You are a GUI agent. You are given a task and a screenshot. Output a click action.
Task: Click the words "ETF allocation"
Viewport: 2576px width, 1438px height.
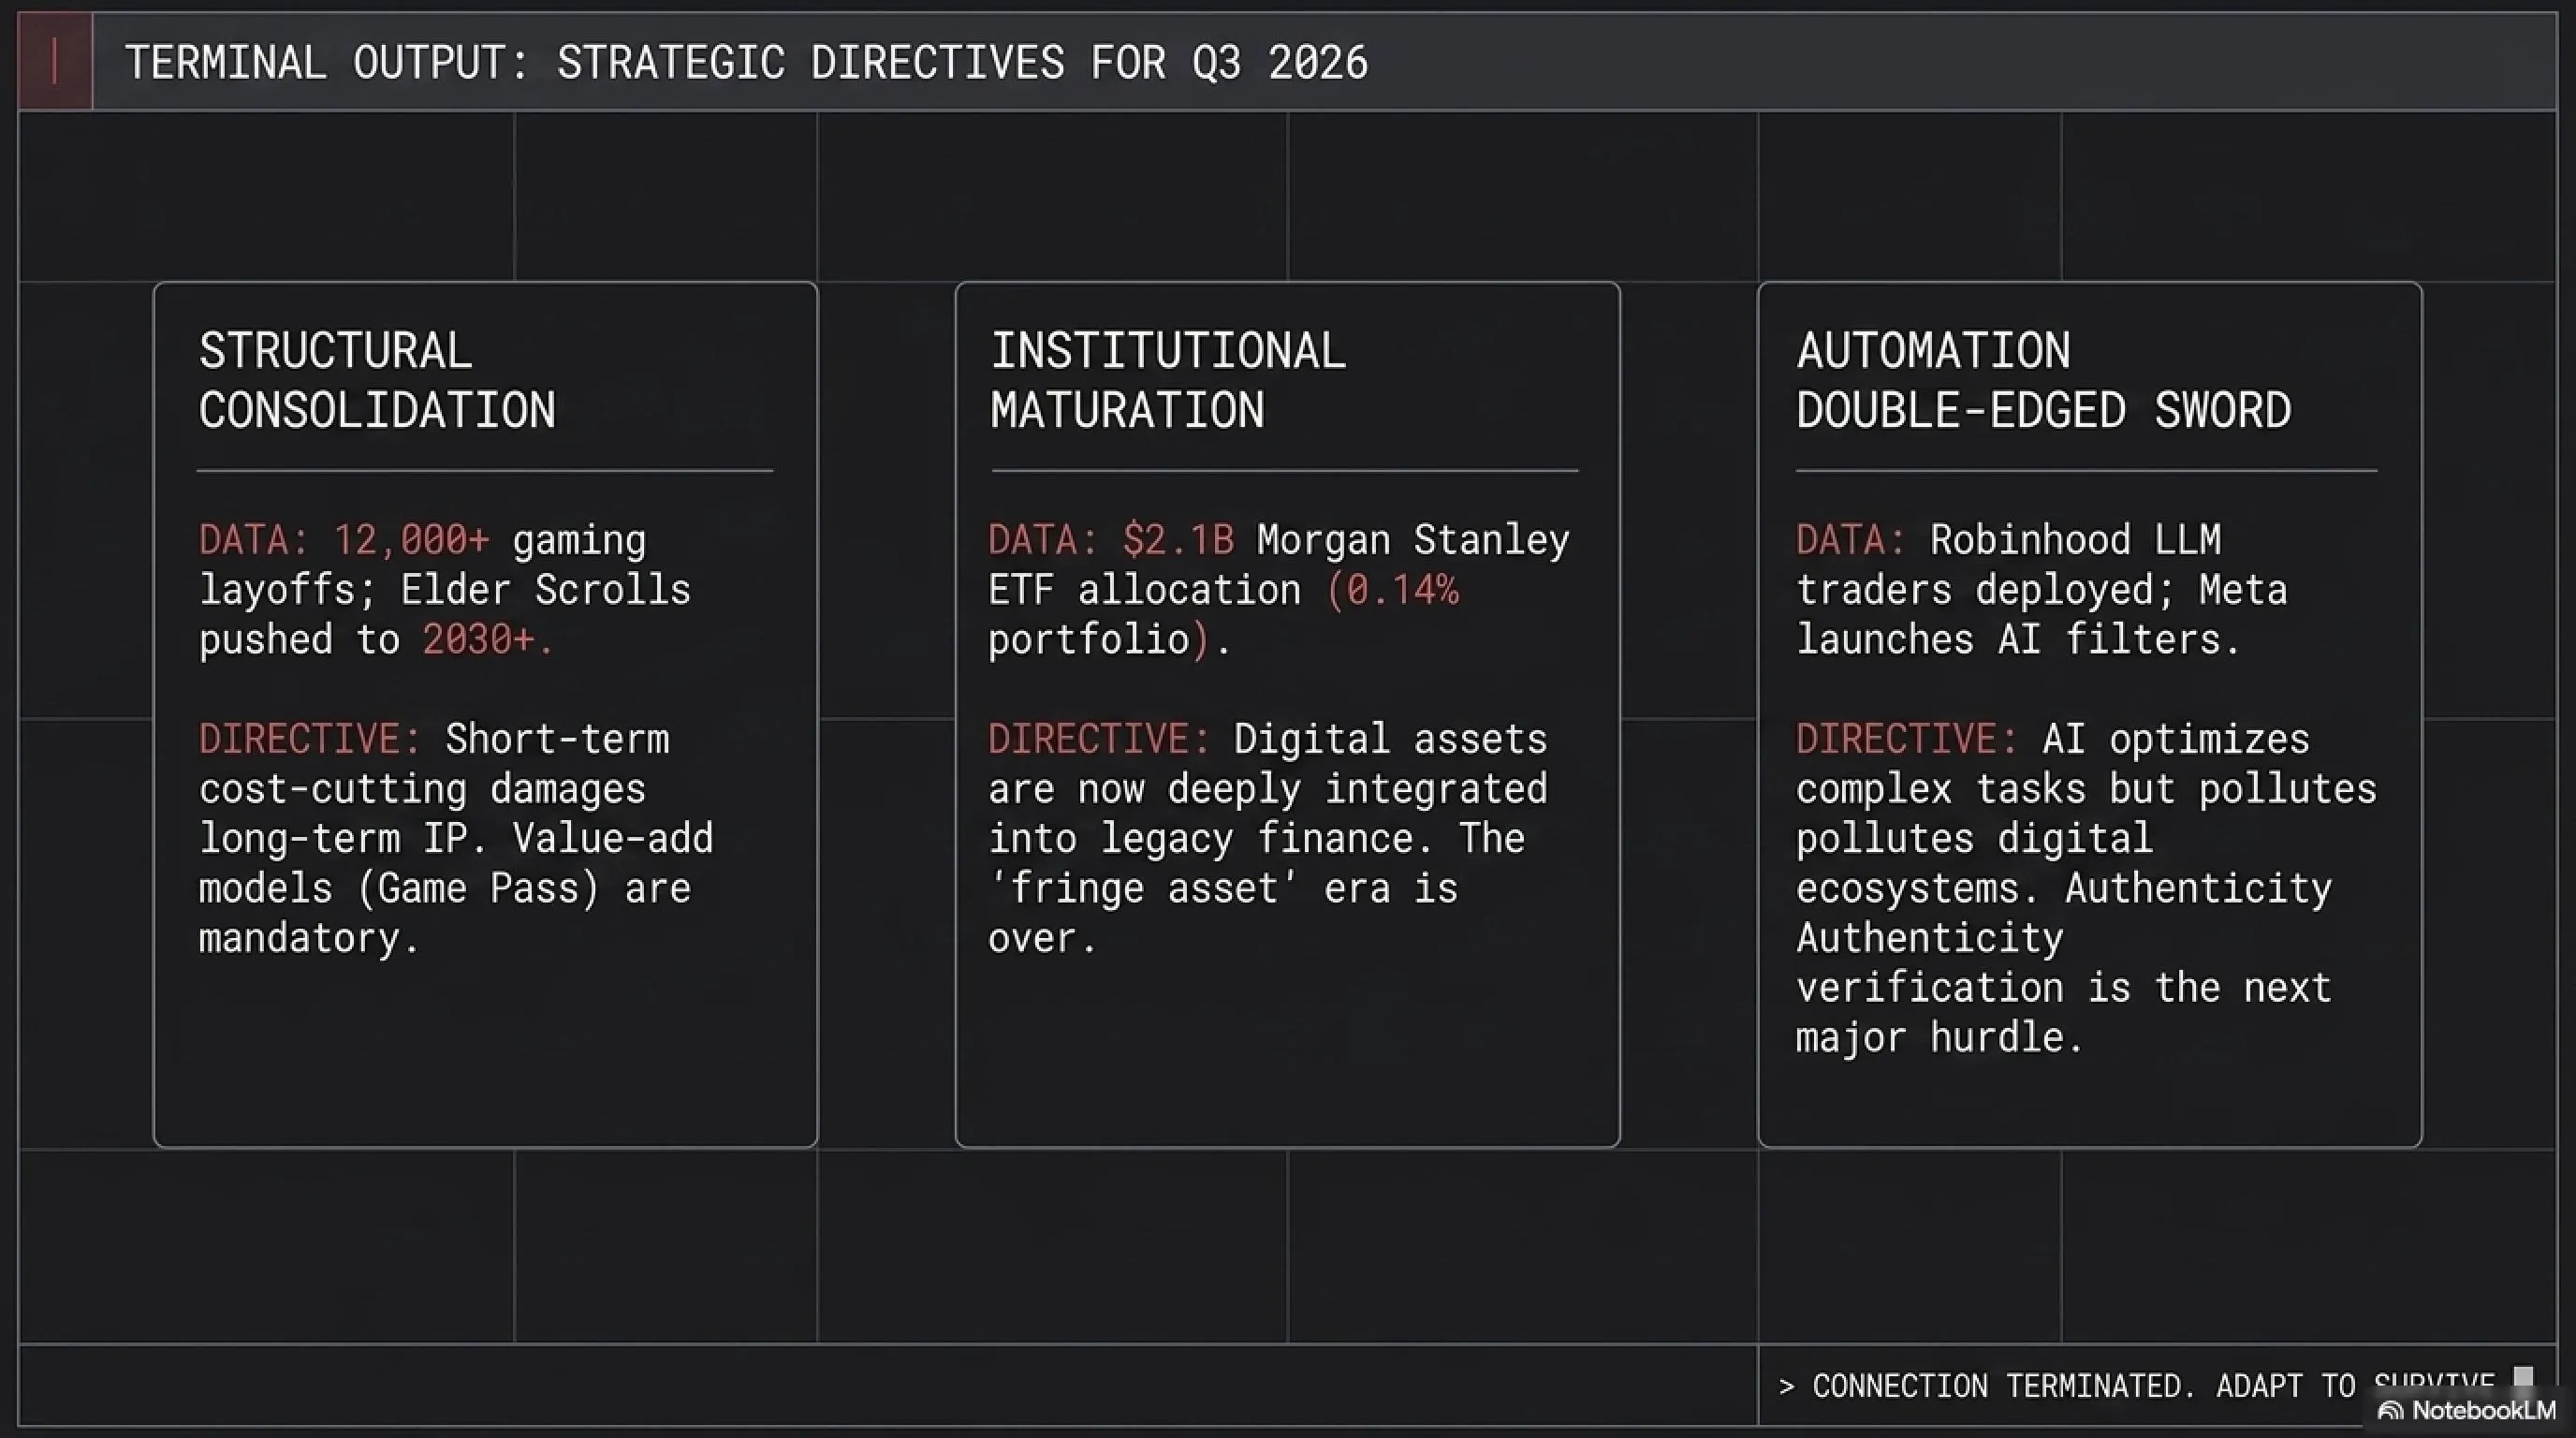coord(1145,590)
